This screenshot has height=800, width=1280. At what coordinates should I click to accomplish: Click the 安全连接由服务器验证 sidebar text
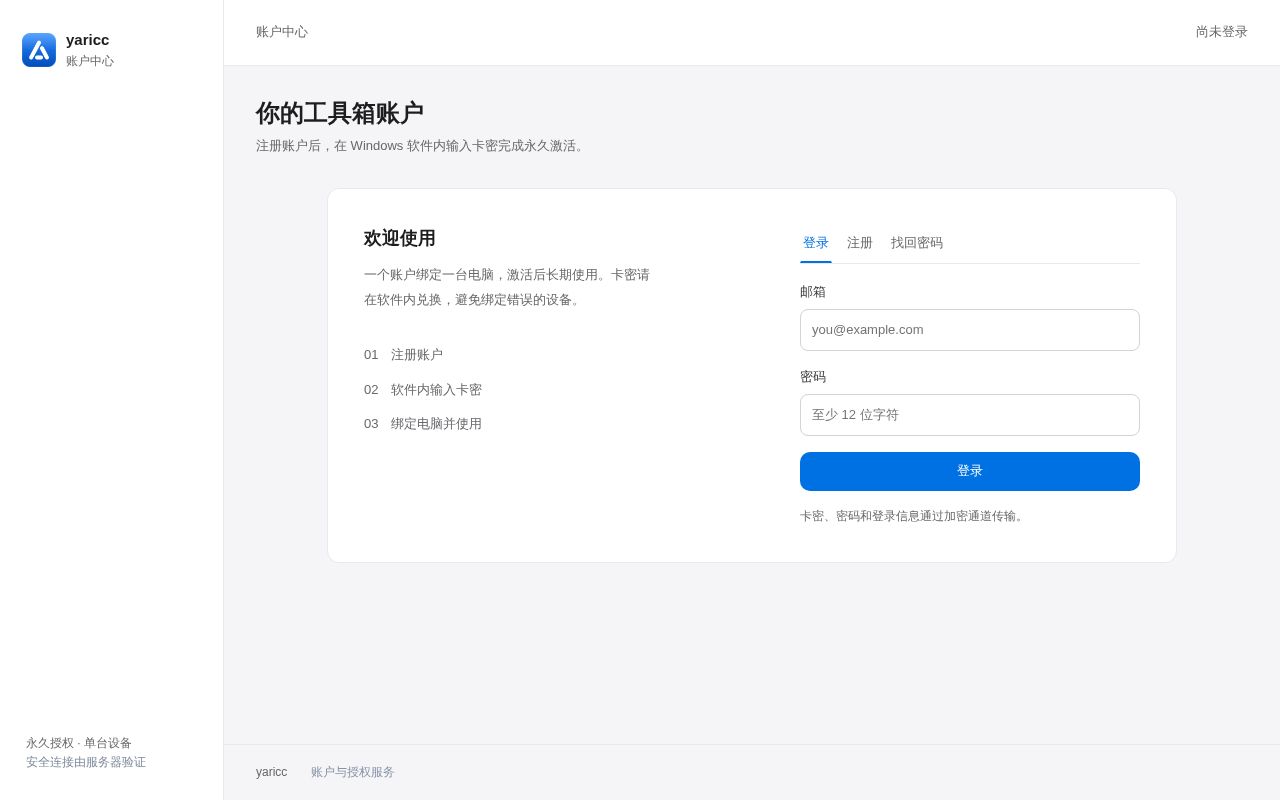click(86, 762)
